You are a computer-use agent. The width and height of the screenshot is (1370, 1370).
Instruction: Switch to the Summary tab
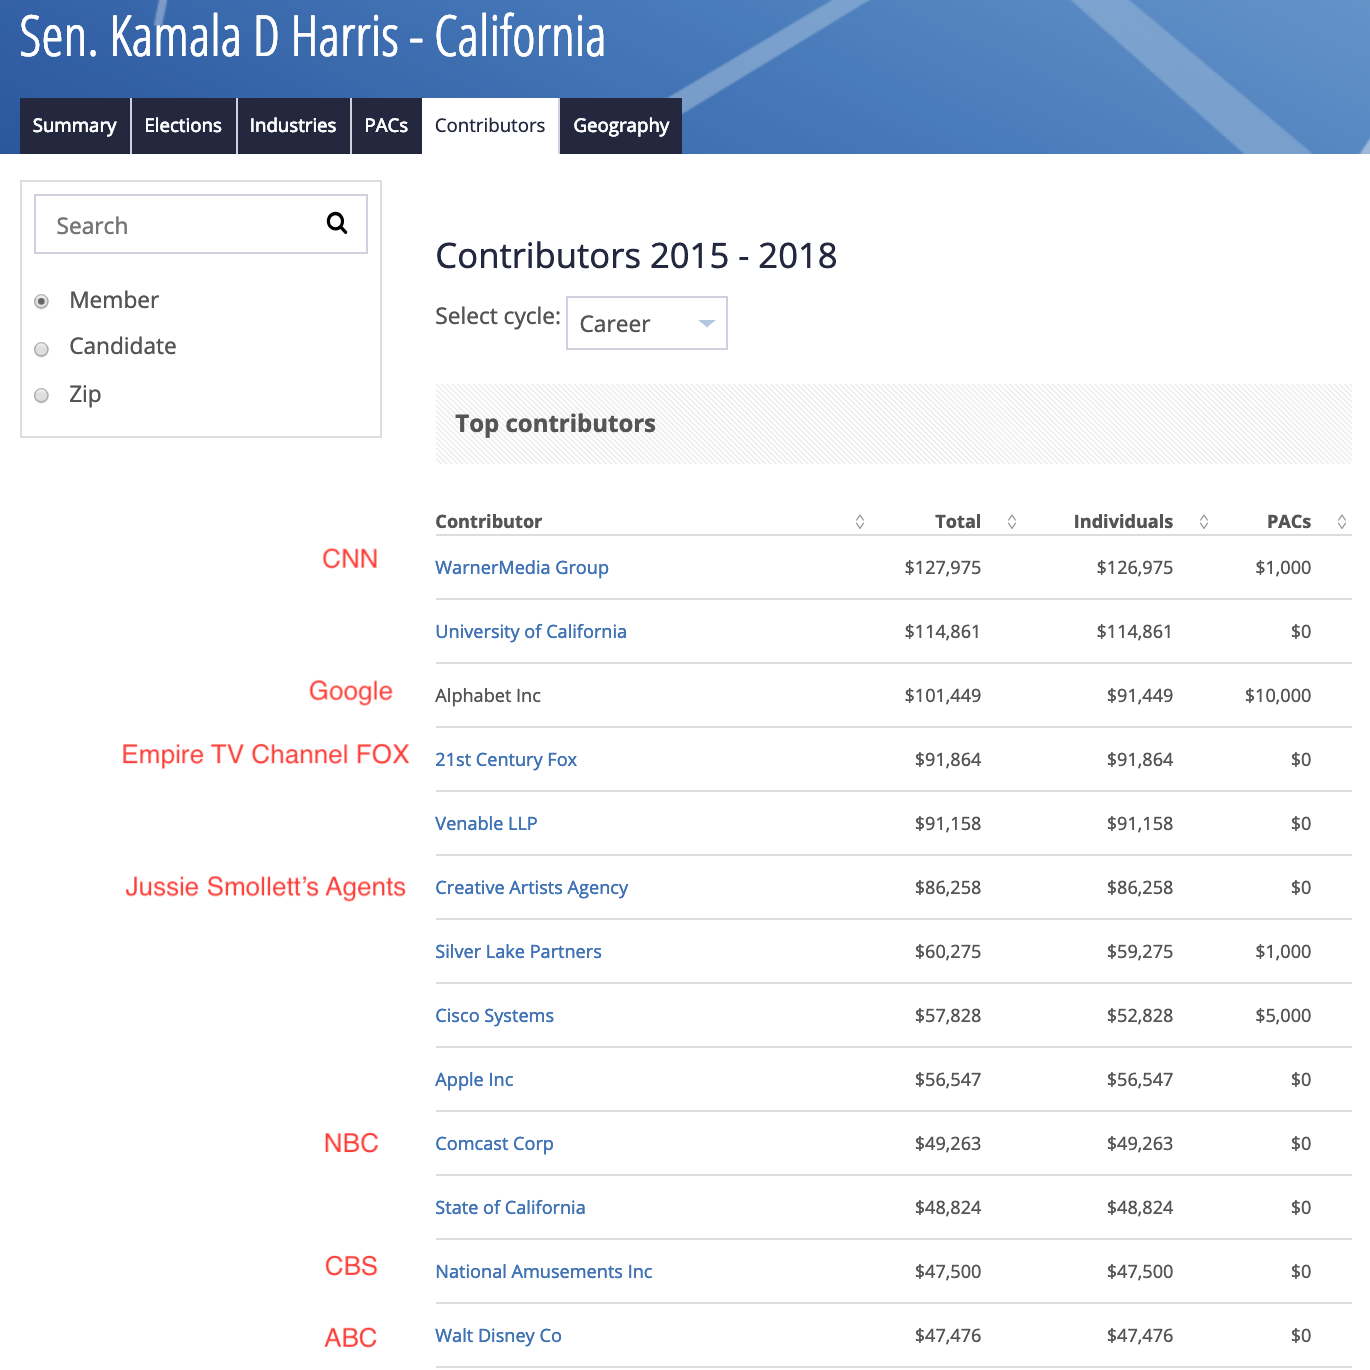point(75,126)
